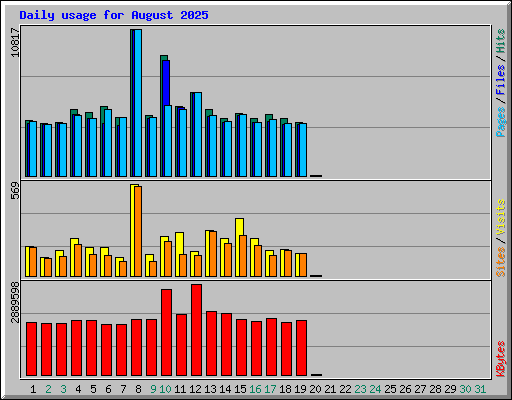Select green day label 24 on the x-axis

click(x=375, y=389)
